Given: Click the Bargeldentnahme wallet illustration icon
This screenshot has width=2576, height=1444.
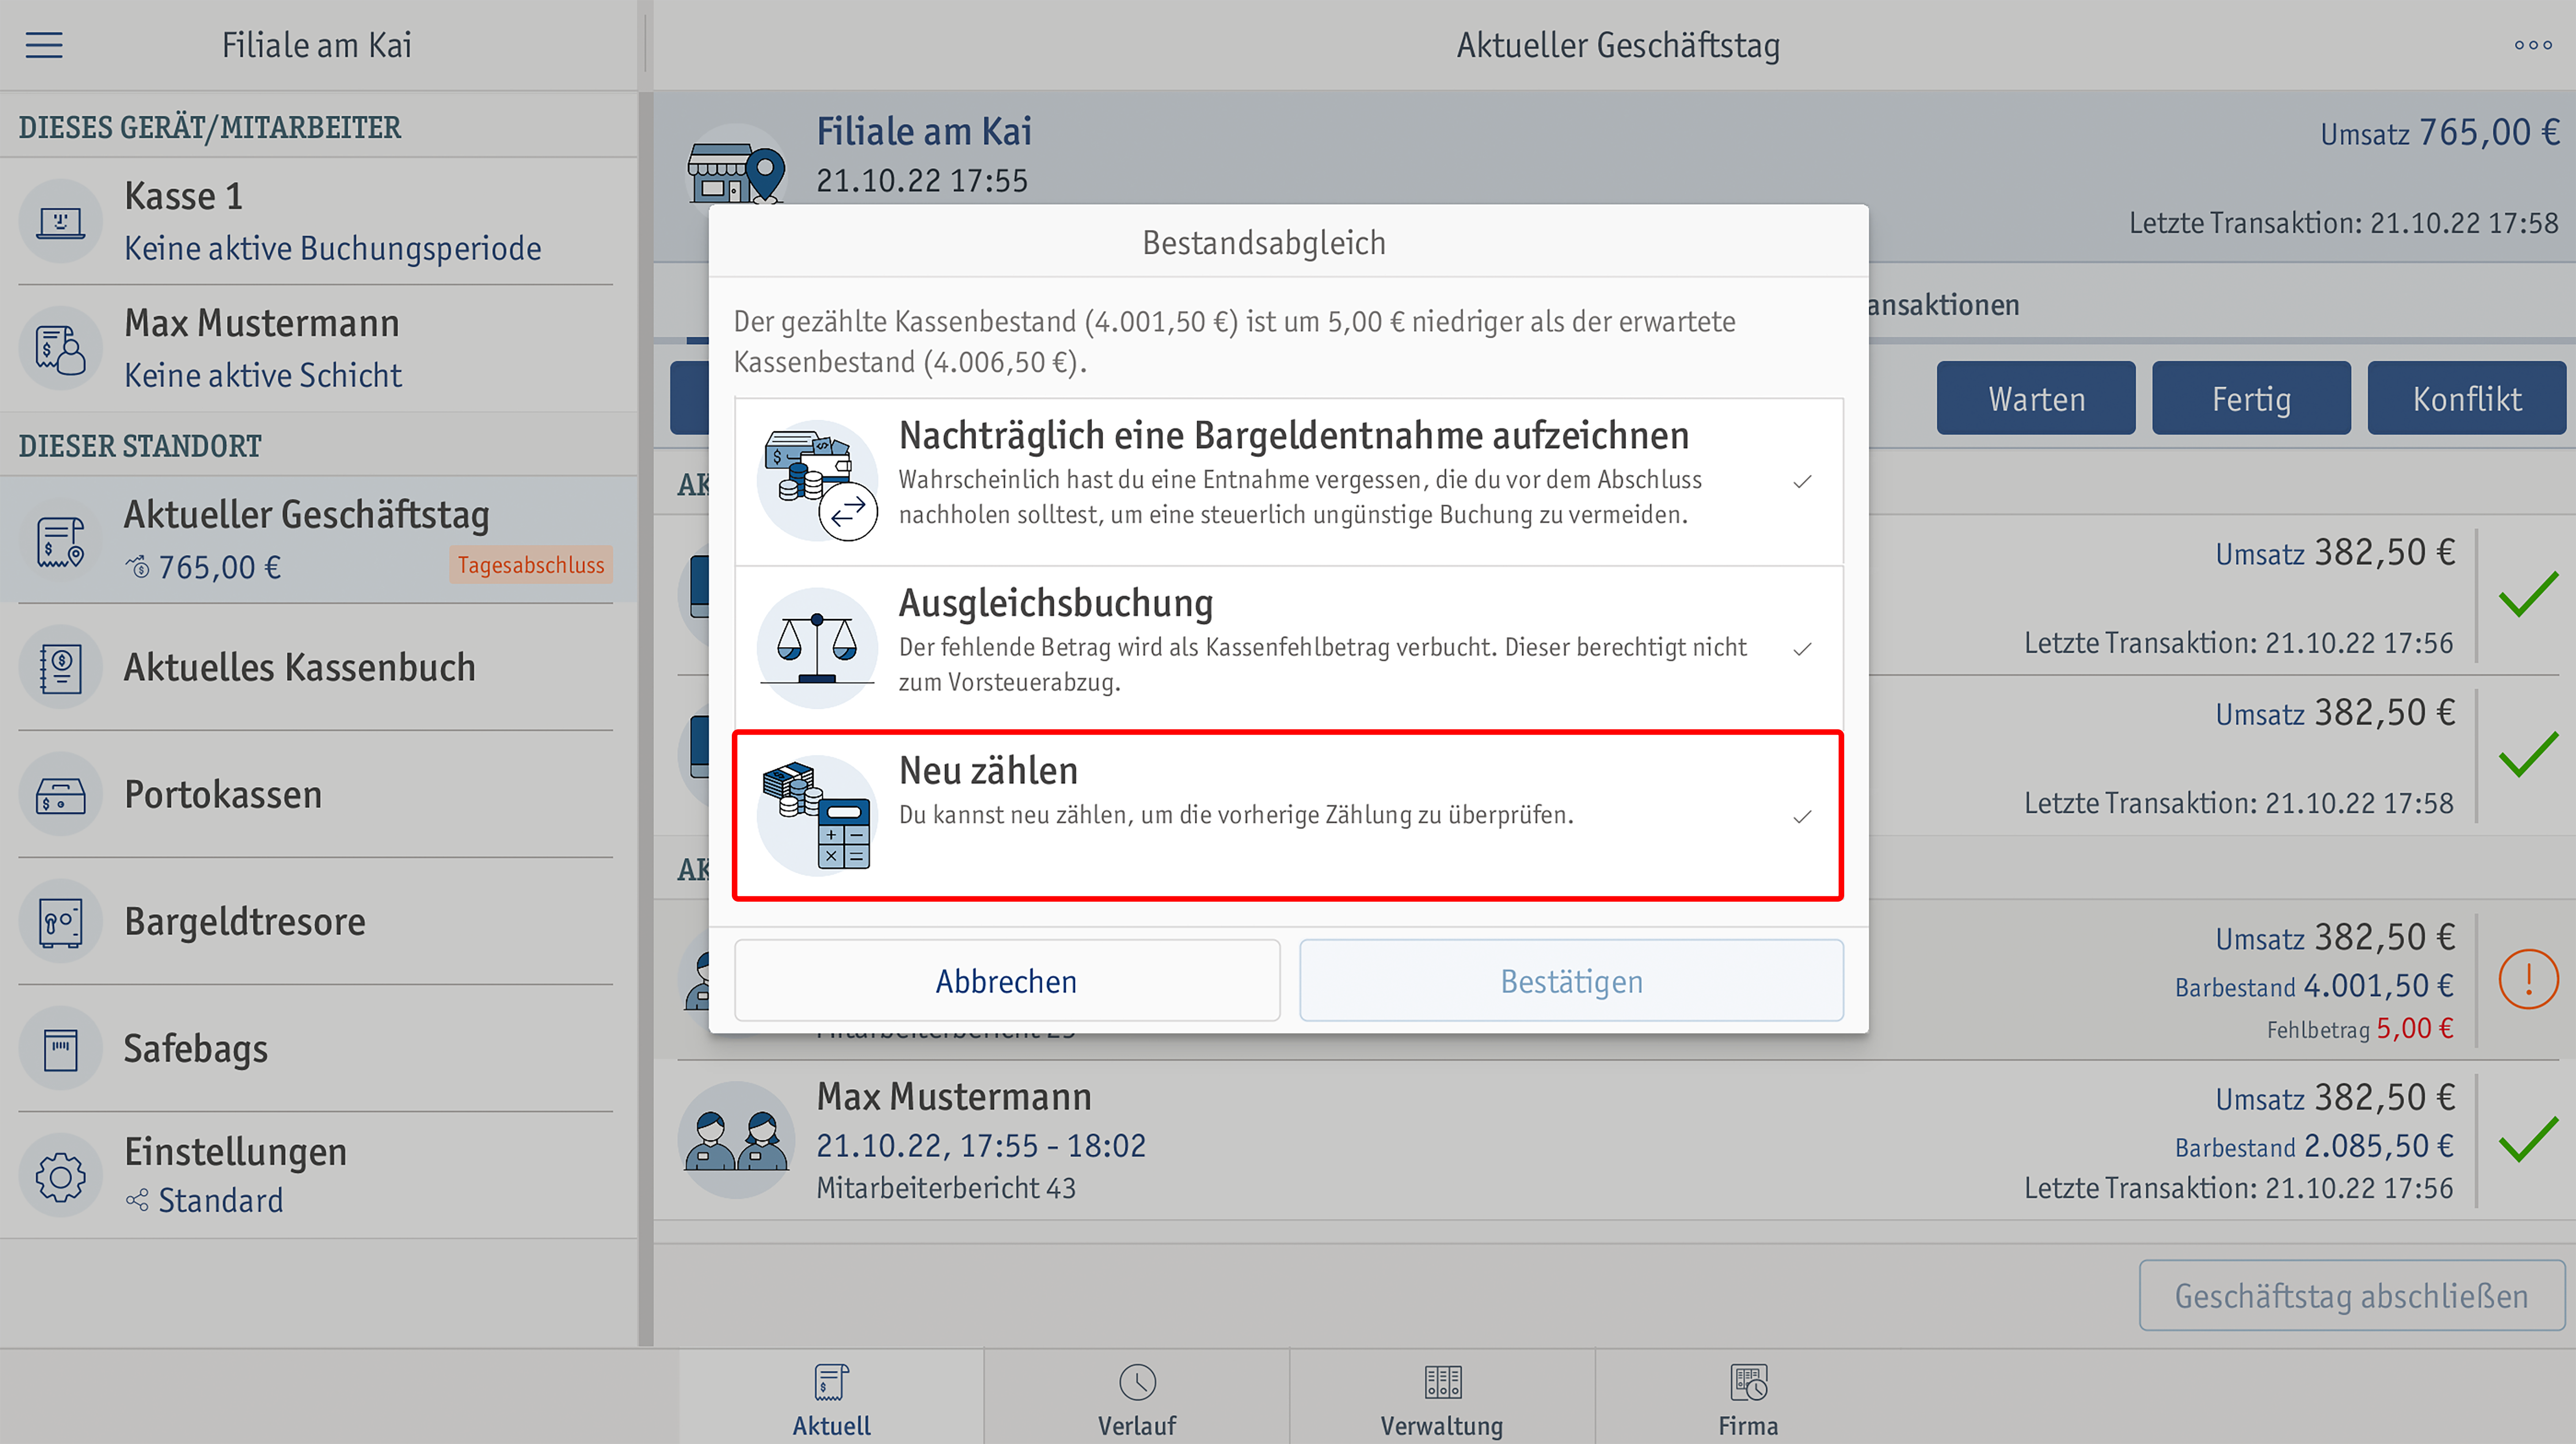Looking at the screenshot, I should (x=817, y=481).
